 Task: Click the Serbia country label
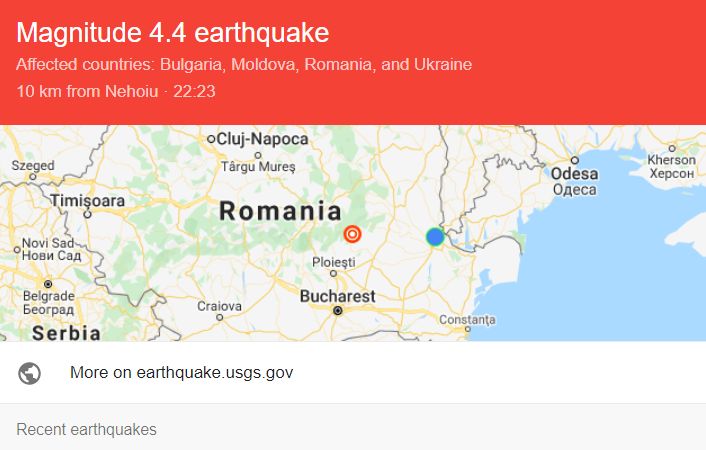[x=66, y=334]
